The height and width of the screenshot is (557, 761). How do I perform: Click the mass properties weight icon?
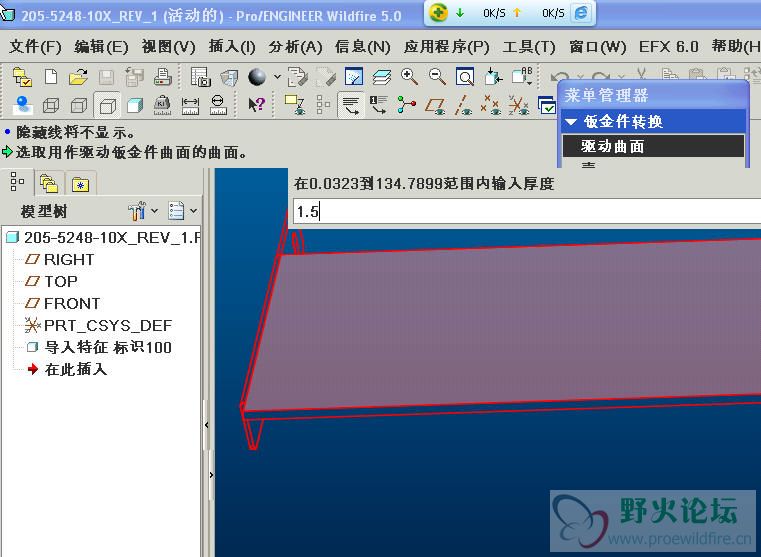(162, 105)
